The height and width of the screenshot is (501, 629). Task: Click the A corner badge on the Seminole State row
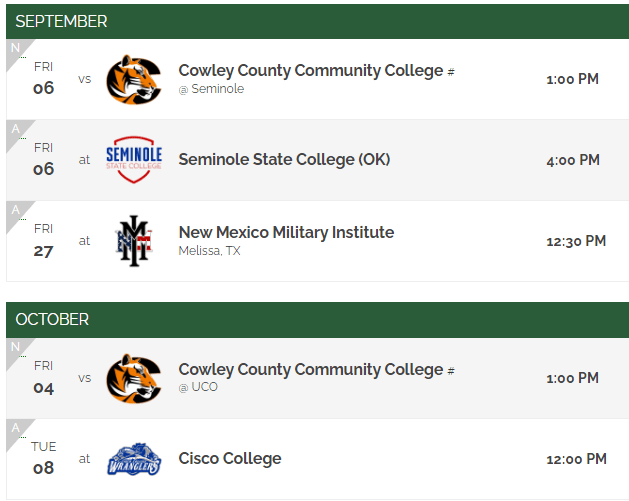[x=14, y=128]
